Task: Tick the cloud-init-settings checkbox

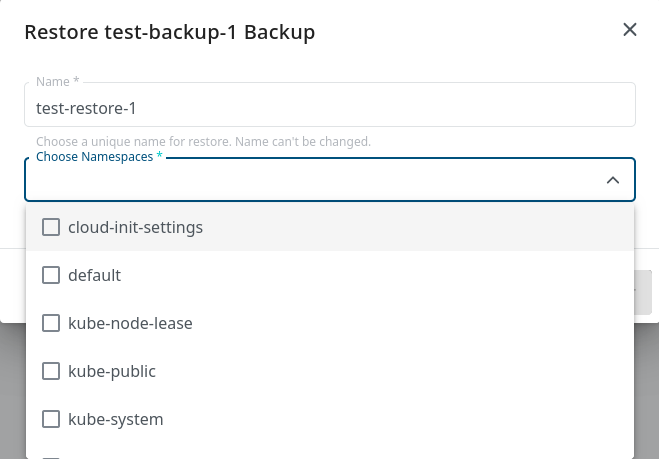Action: pos(51,227)
